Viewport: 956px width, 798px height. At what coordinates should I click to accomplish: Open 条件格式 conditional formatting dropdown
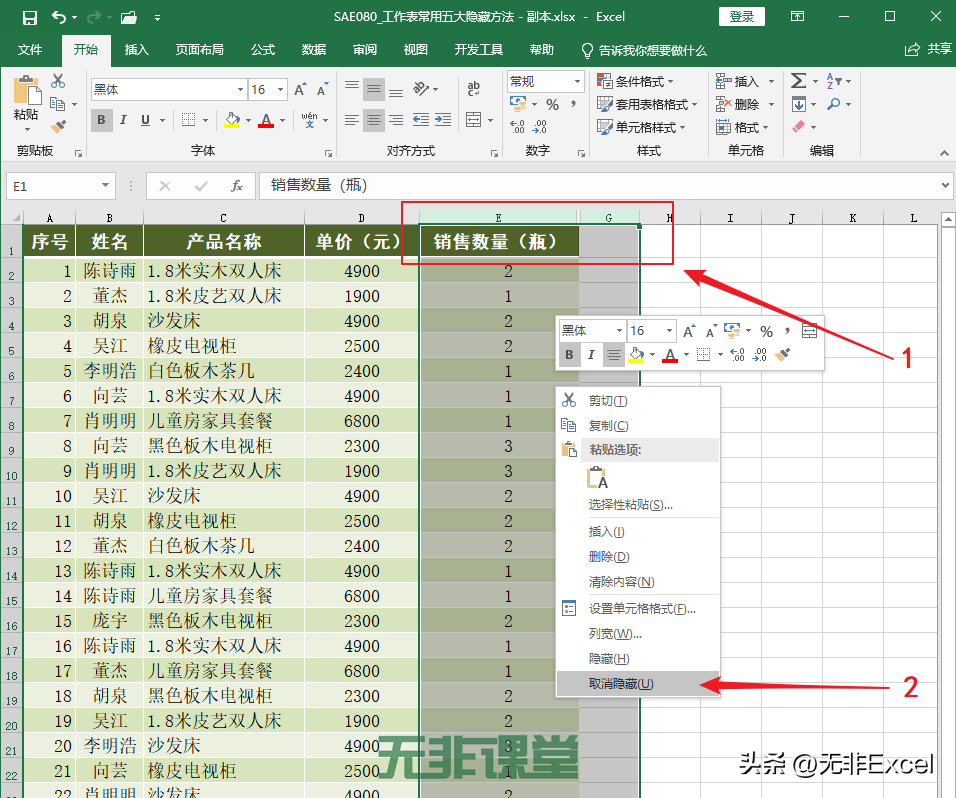pos(635,81)
